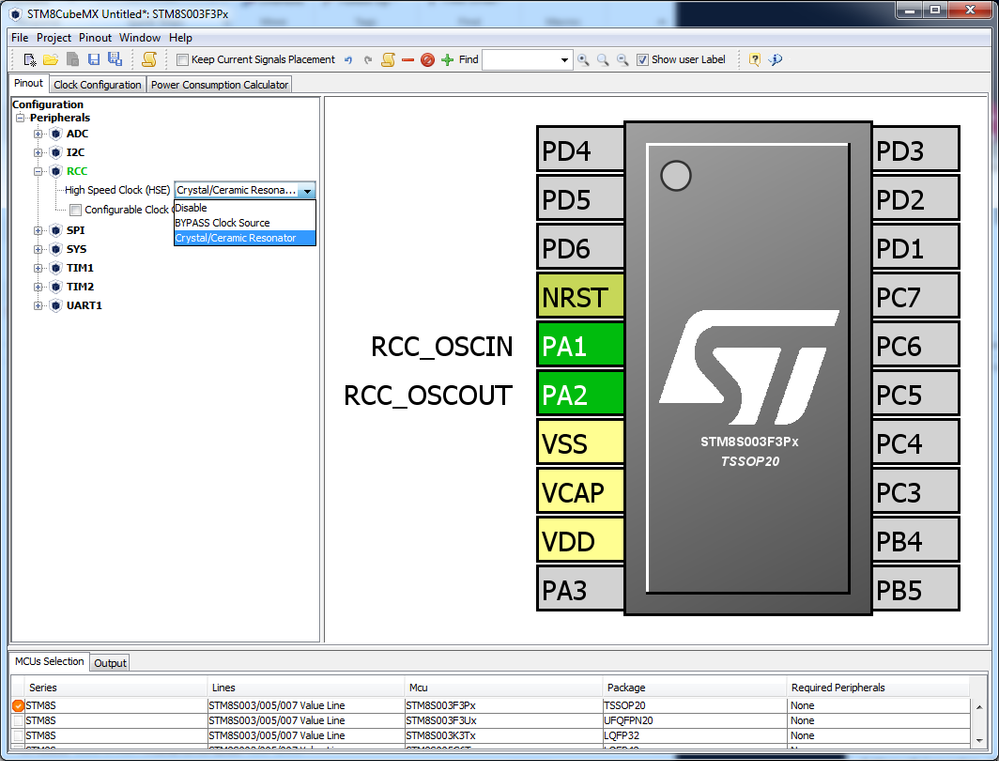Click the TIM1 peripheral chip icon
The image size is (999, 761).
[56, 268]
